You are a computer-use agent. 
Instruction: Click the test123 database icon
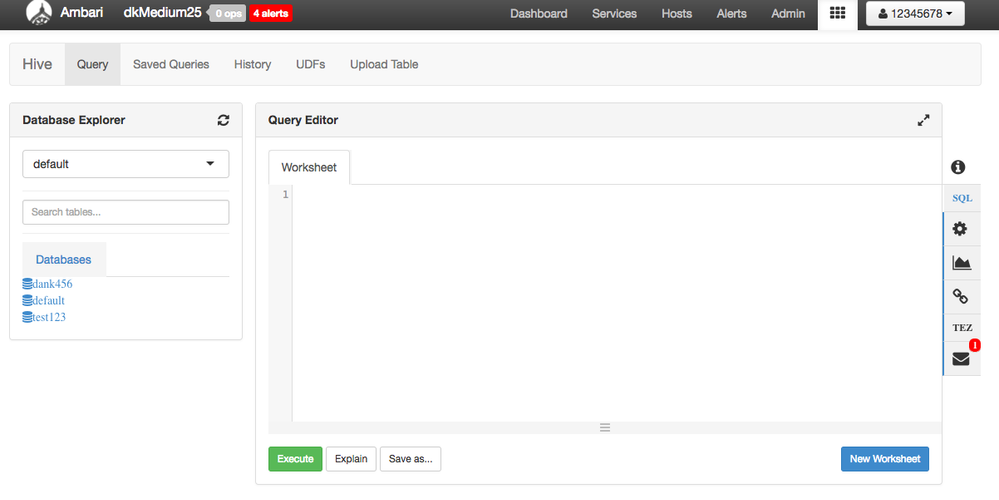(27, 317)
